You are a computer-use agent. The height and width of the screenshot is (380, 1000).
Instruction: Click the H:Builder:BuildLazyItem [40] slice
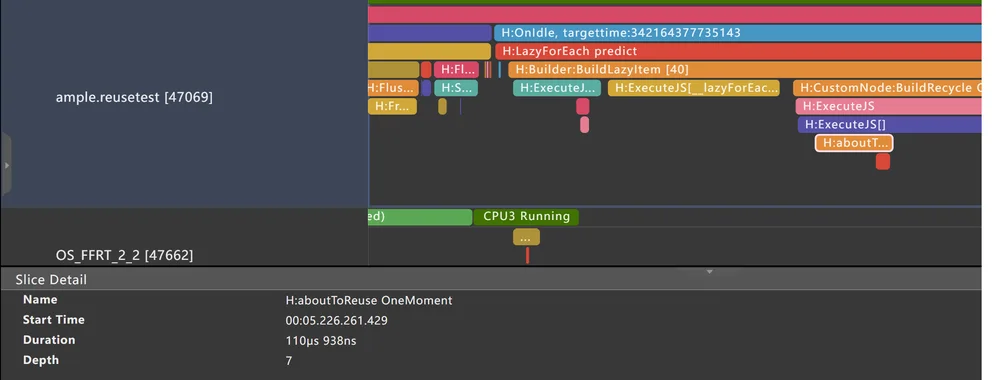click(745, 69)
